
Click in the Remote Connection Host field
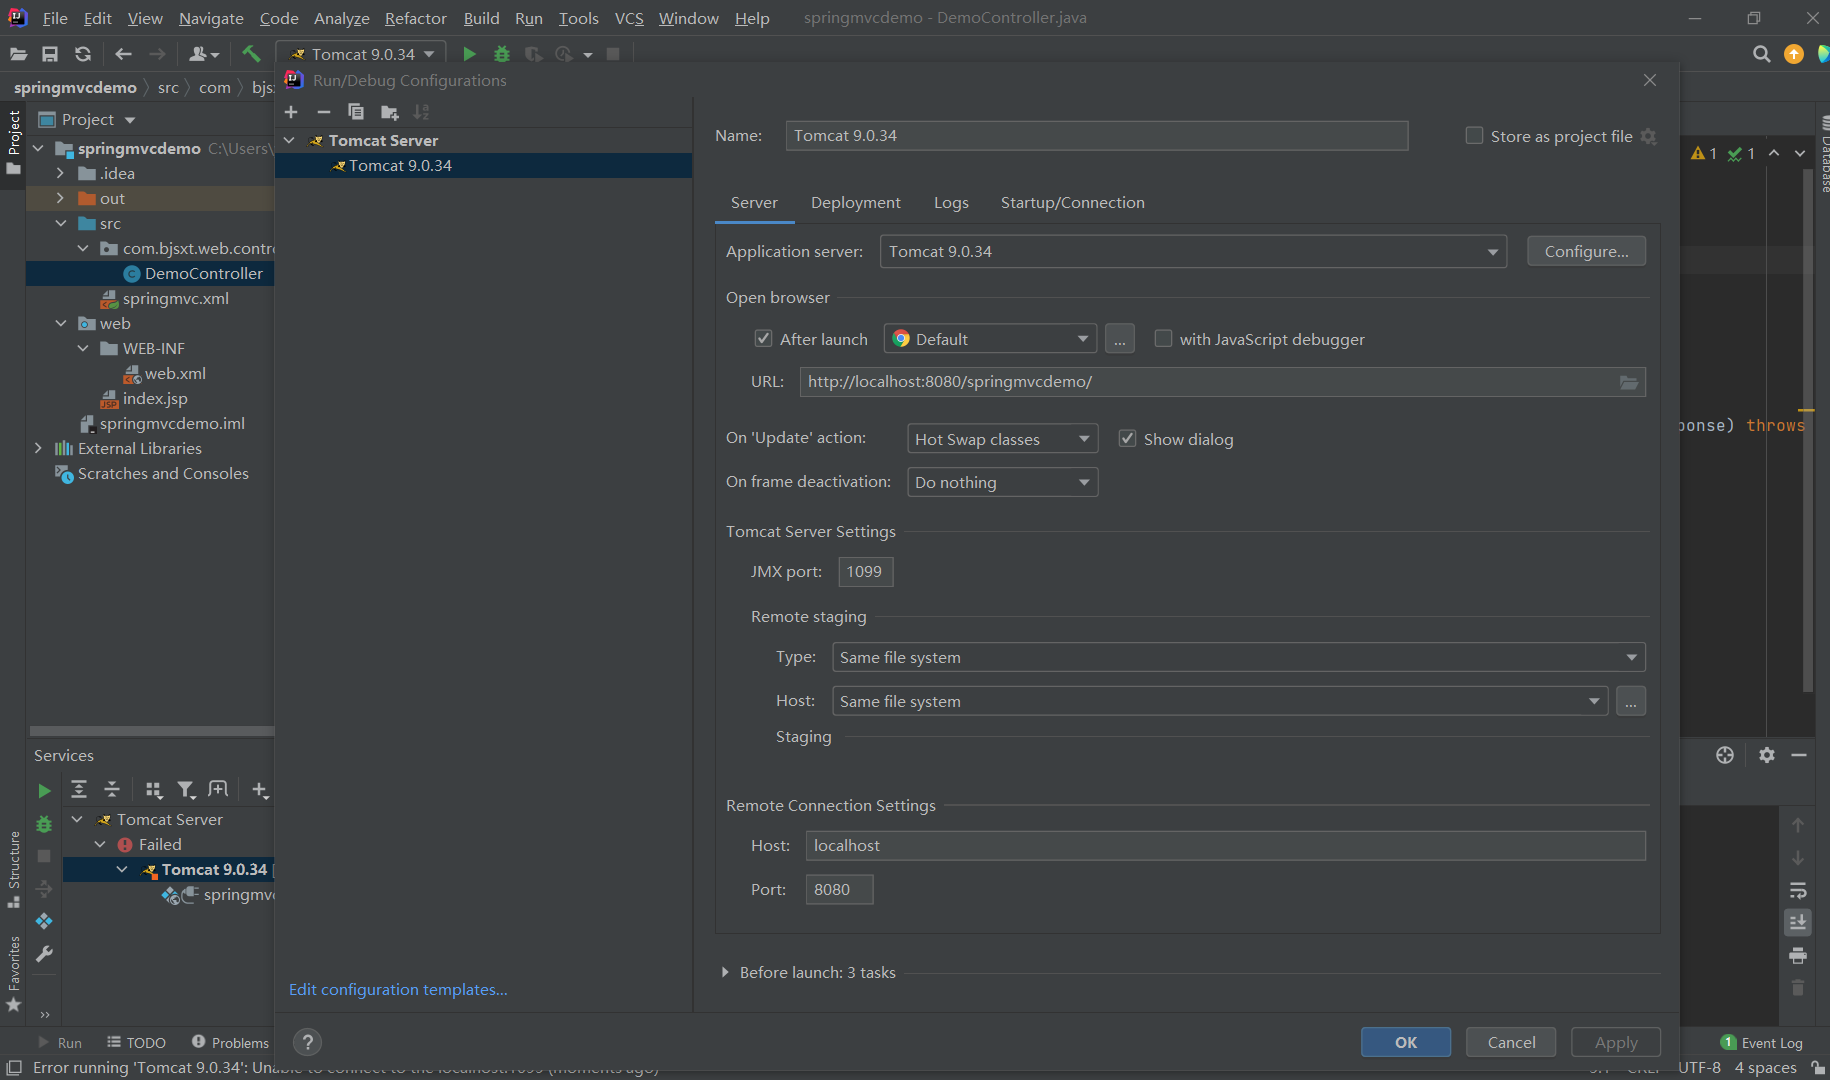tap(1225, 845)
